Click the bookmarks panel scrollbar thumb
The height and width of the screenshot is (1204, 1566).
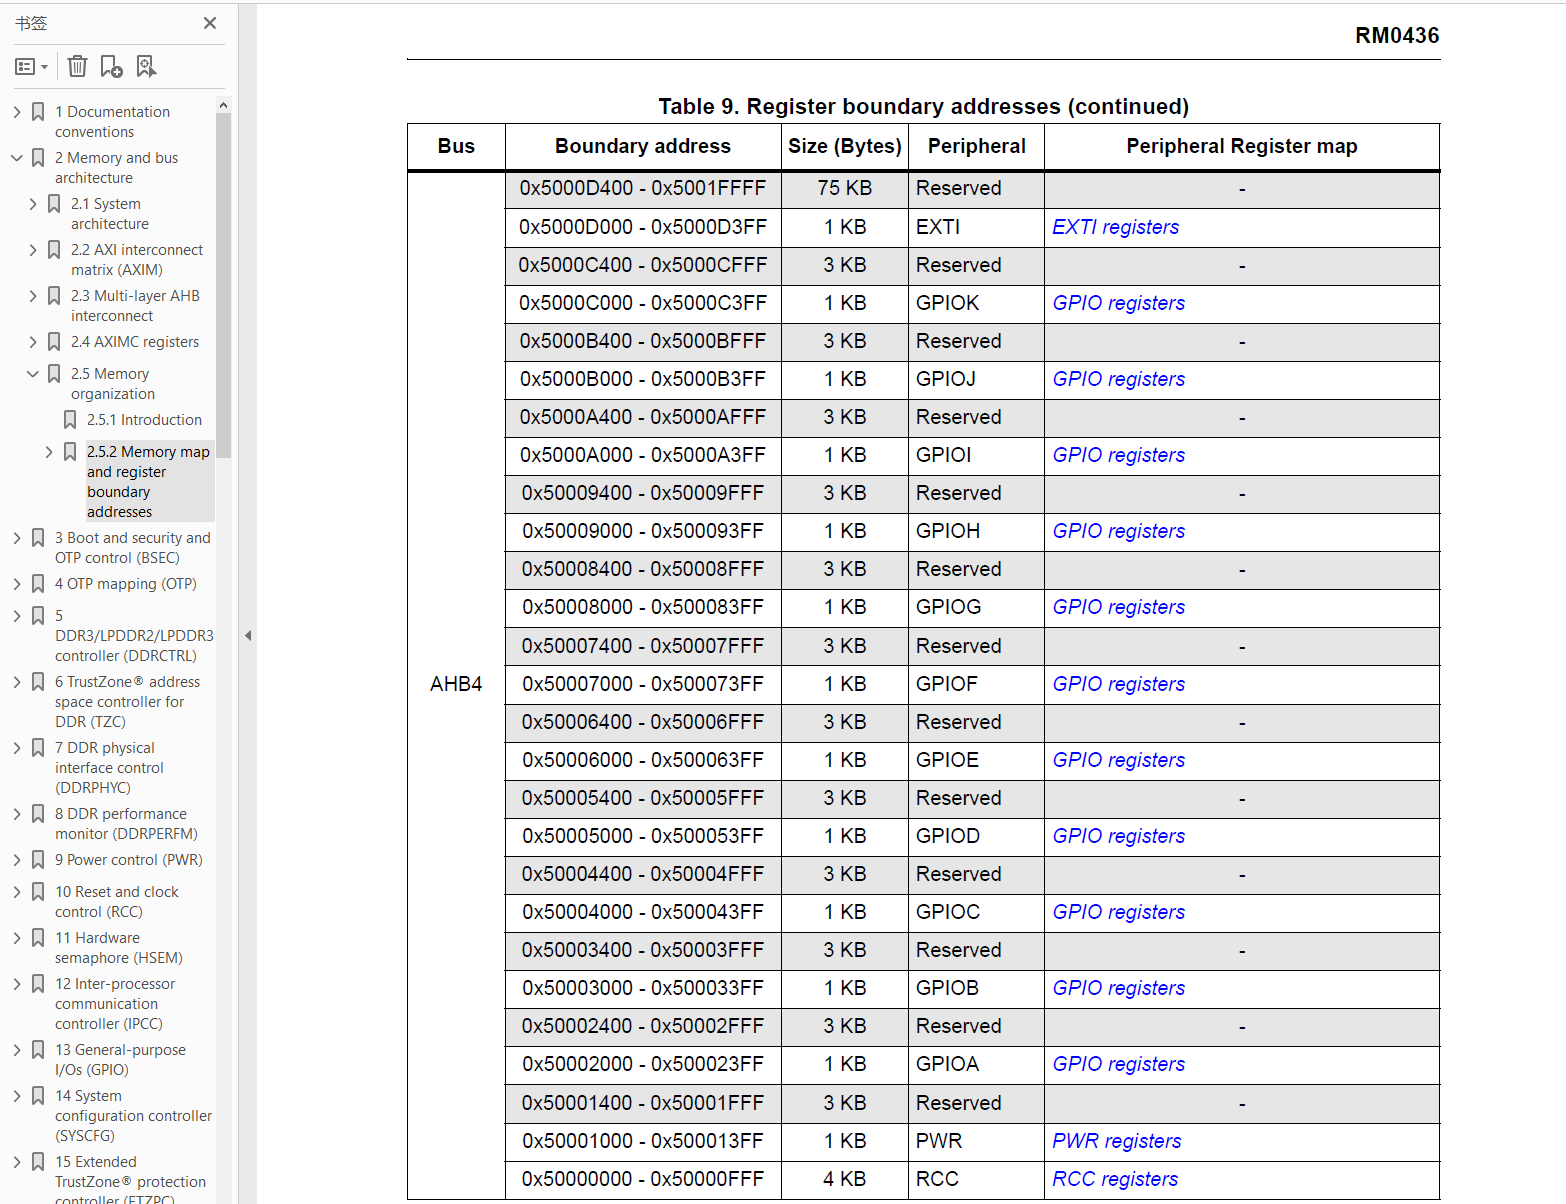coord(223,285)
